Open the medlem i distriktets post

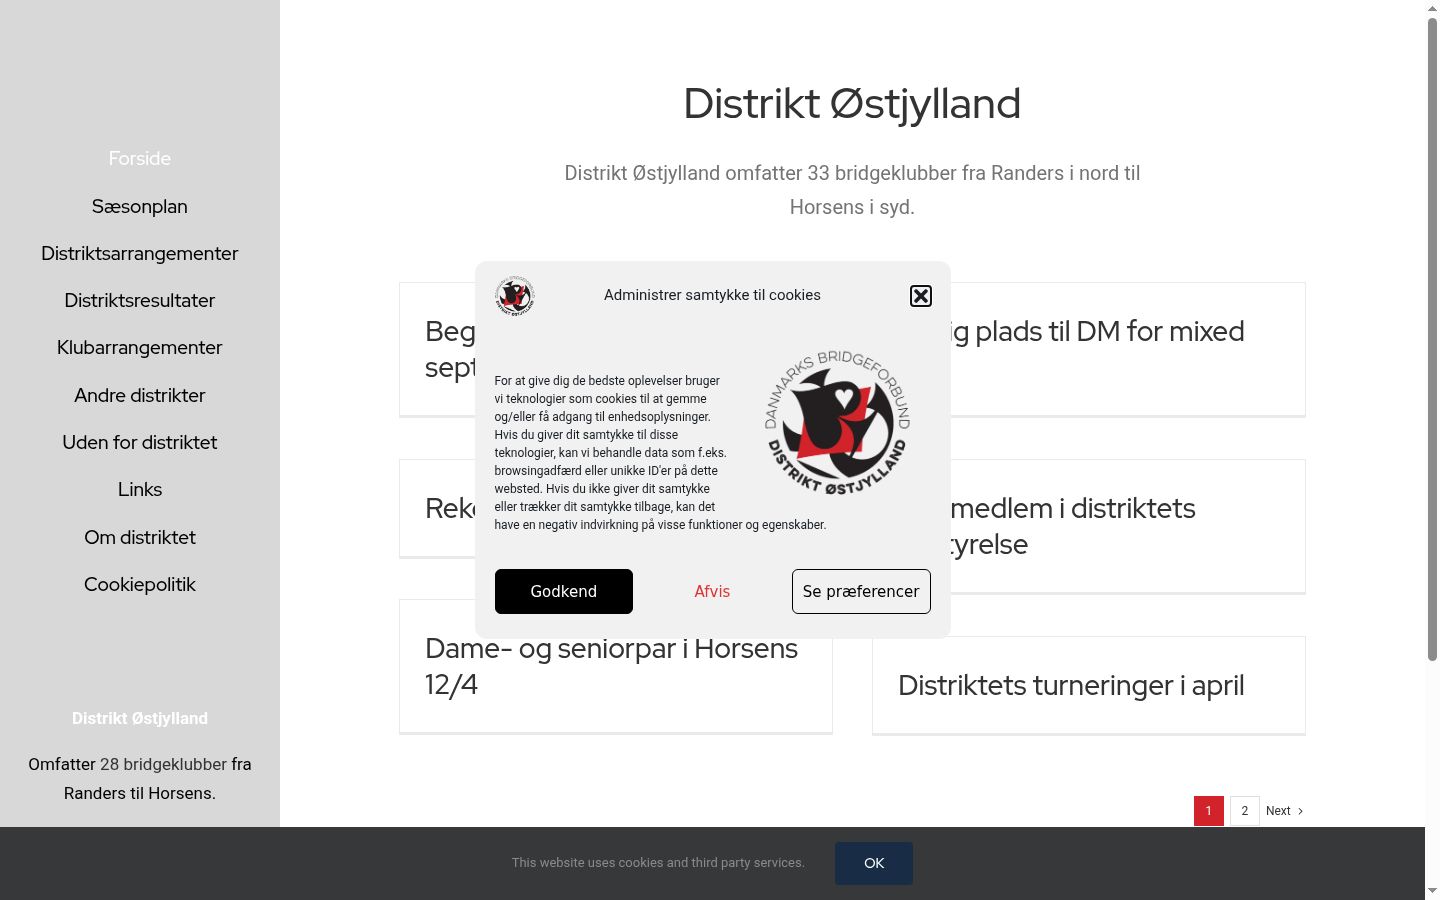pyautogui.click(x=1071, y=526)
